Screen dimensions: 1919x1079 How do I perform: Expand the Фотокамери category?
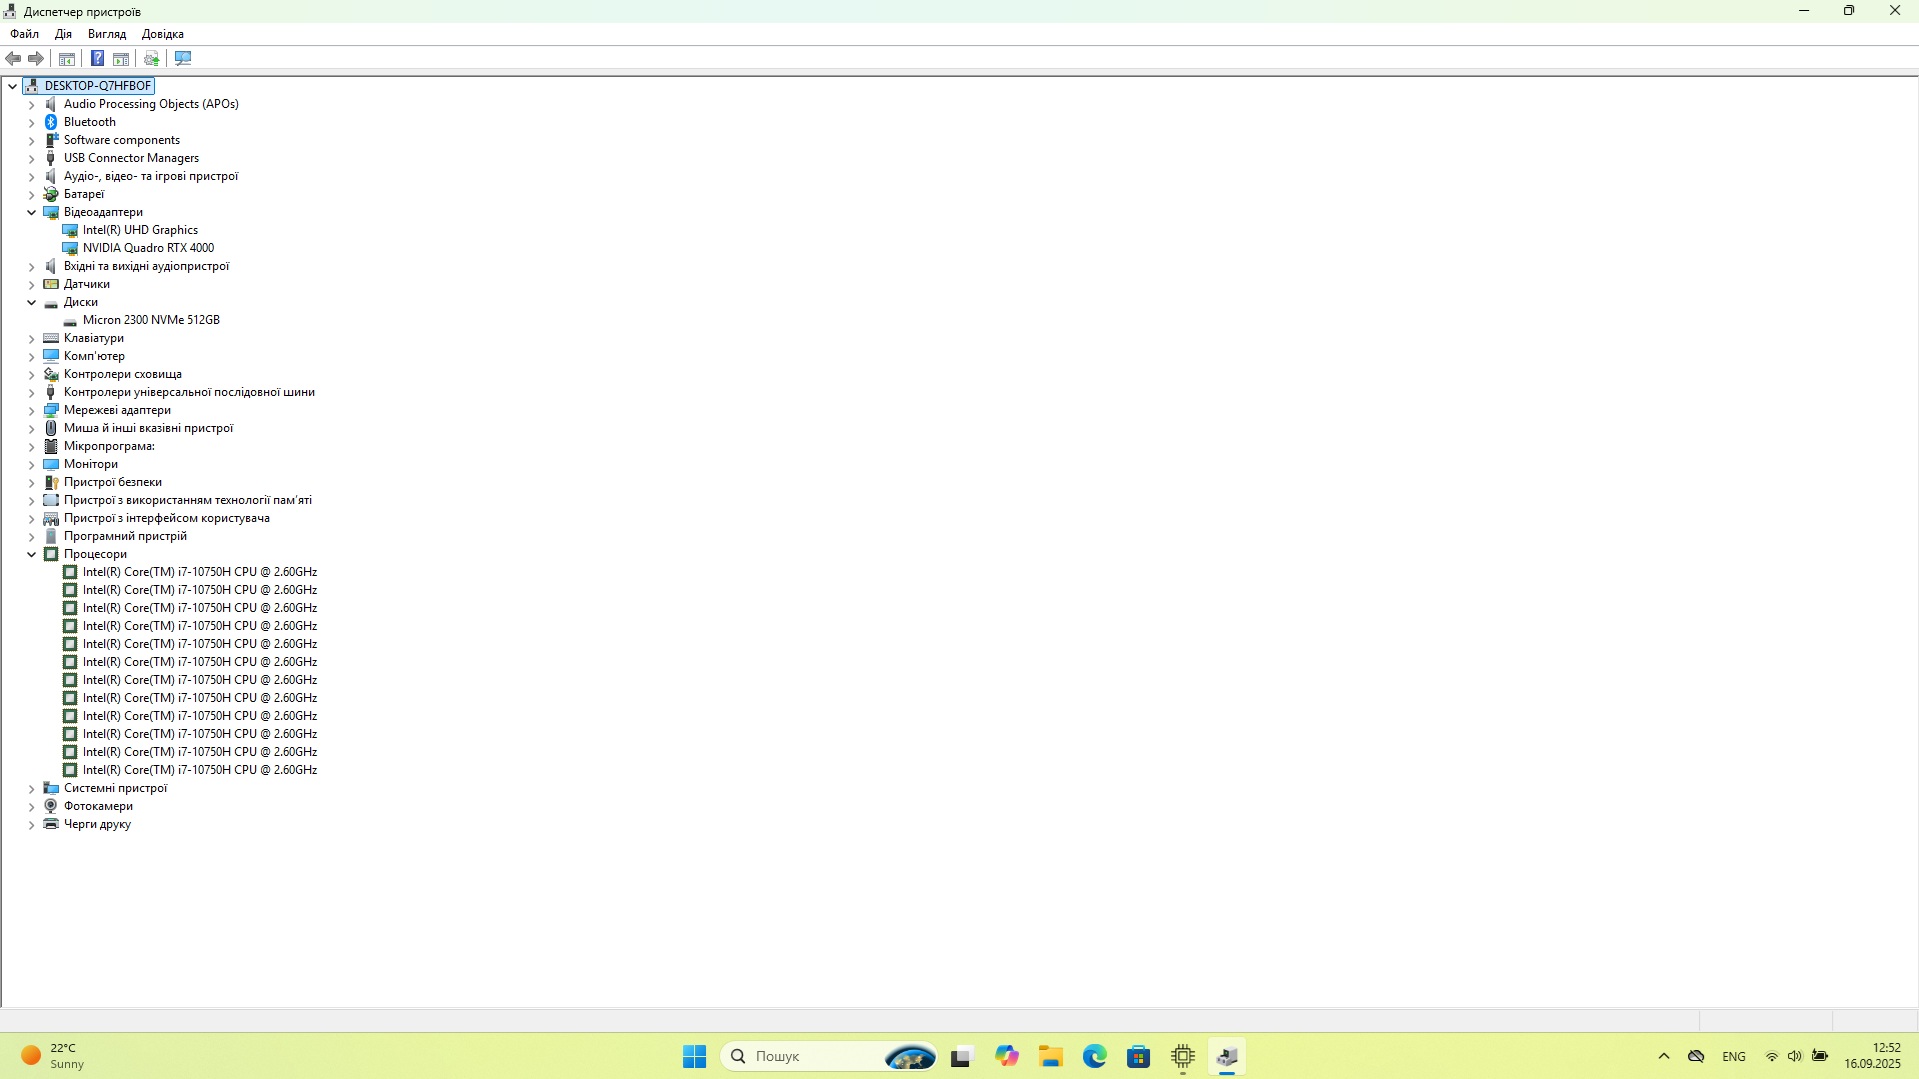(31, 806)
